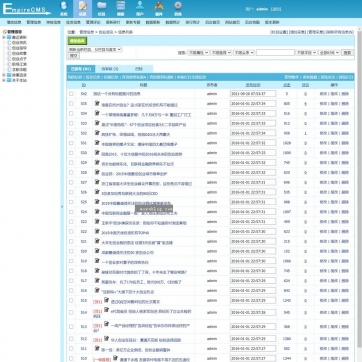Click the title-image icon in row ID 520

(97, 251)
